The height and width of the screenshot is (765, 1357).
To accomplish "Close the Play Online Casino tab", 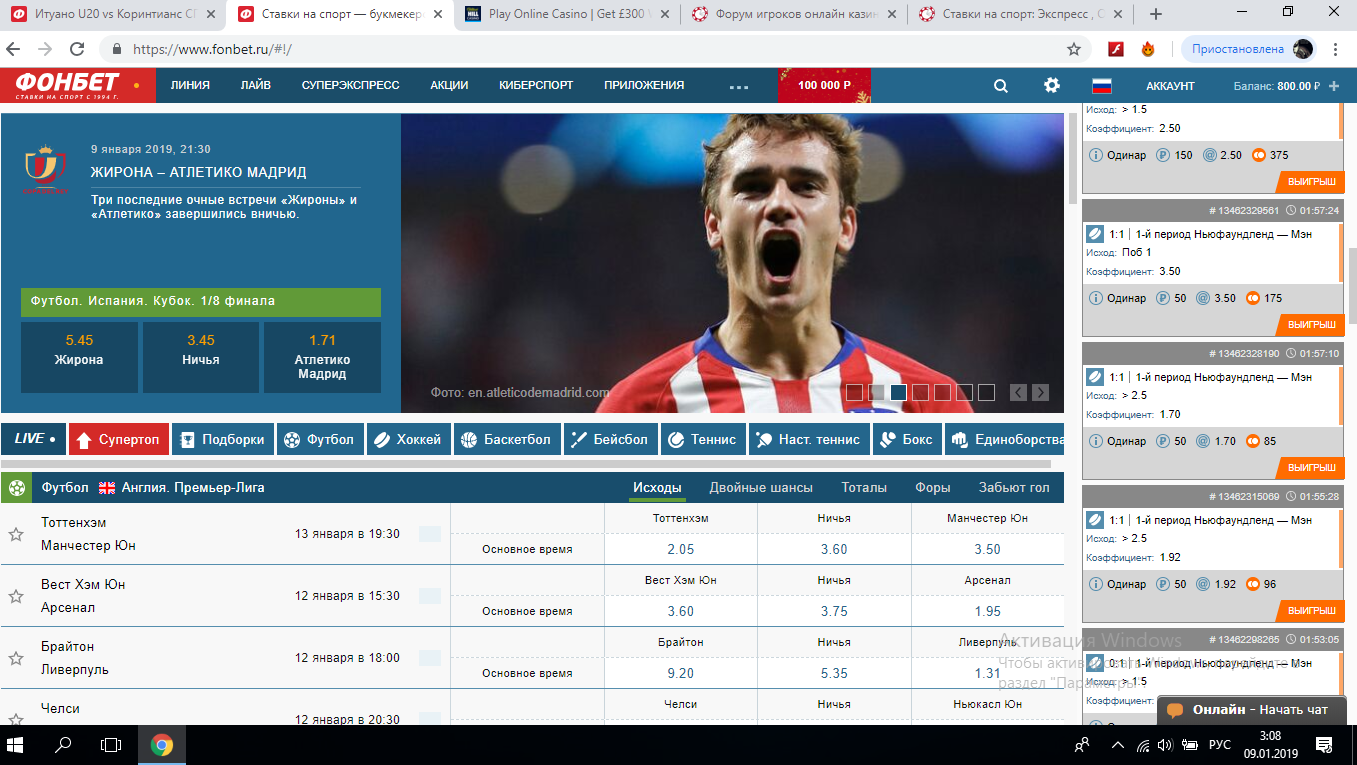I will tap(665, 14).
